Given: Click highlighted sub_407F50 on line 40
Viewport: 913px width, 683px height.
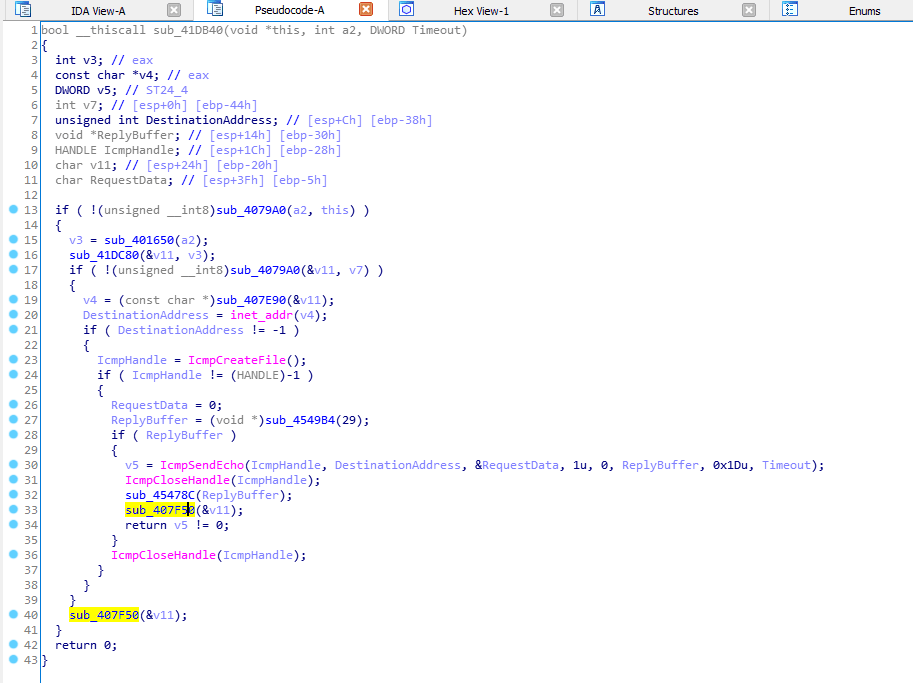Looking at the screenshot, I should (104, 615).
